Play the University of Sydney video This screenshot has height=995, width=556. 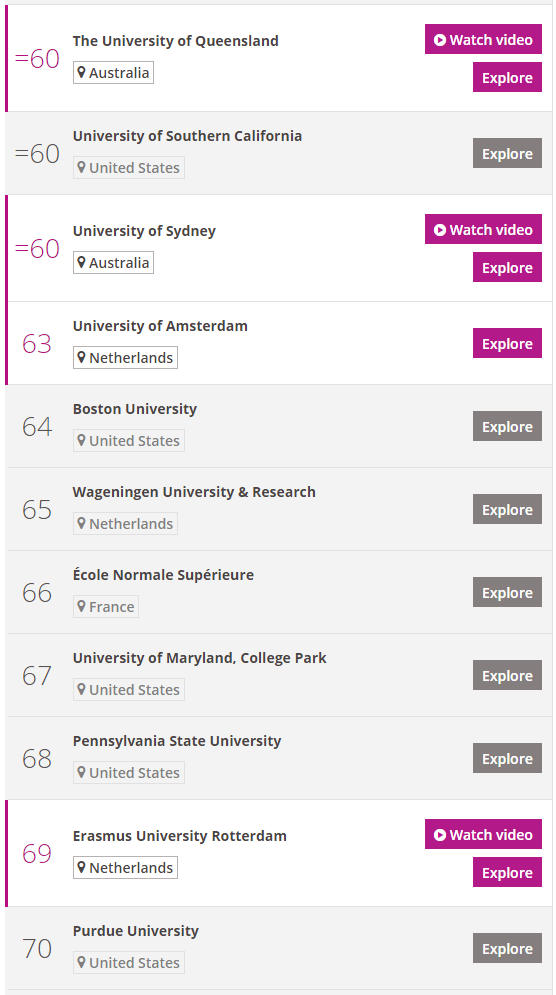click(x=483, y=229)
